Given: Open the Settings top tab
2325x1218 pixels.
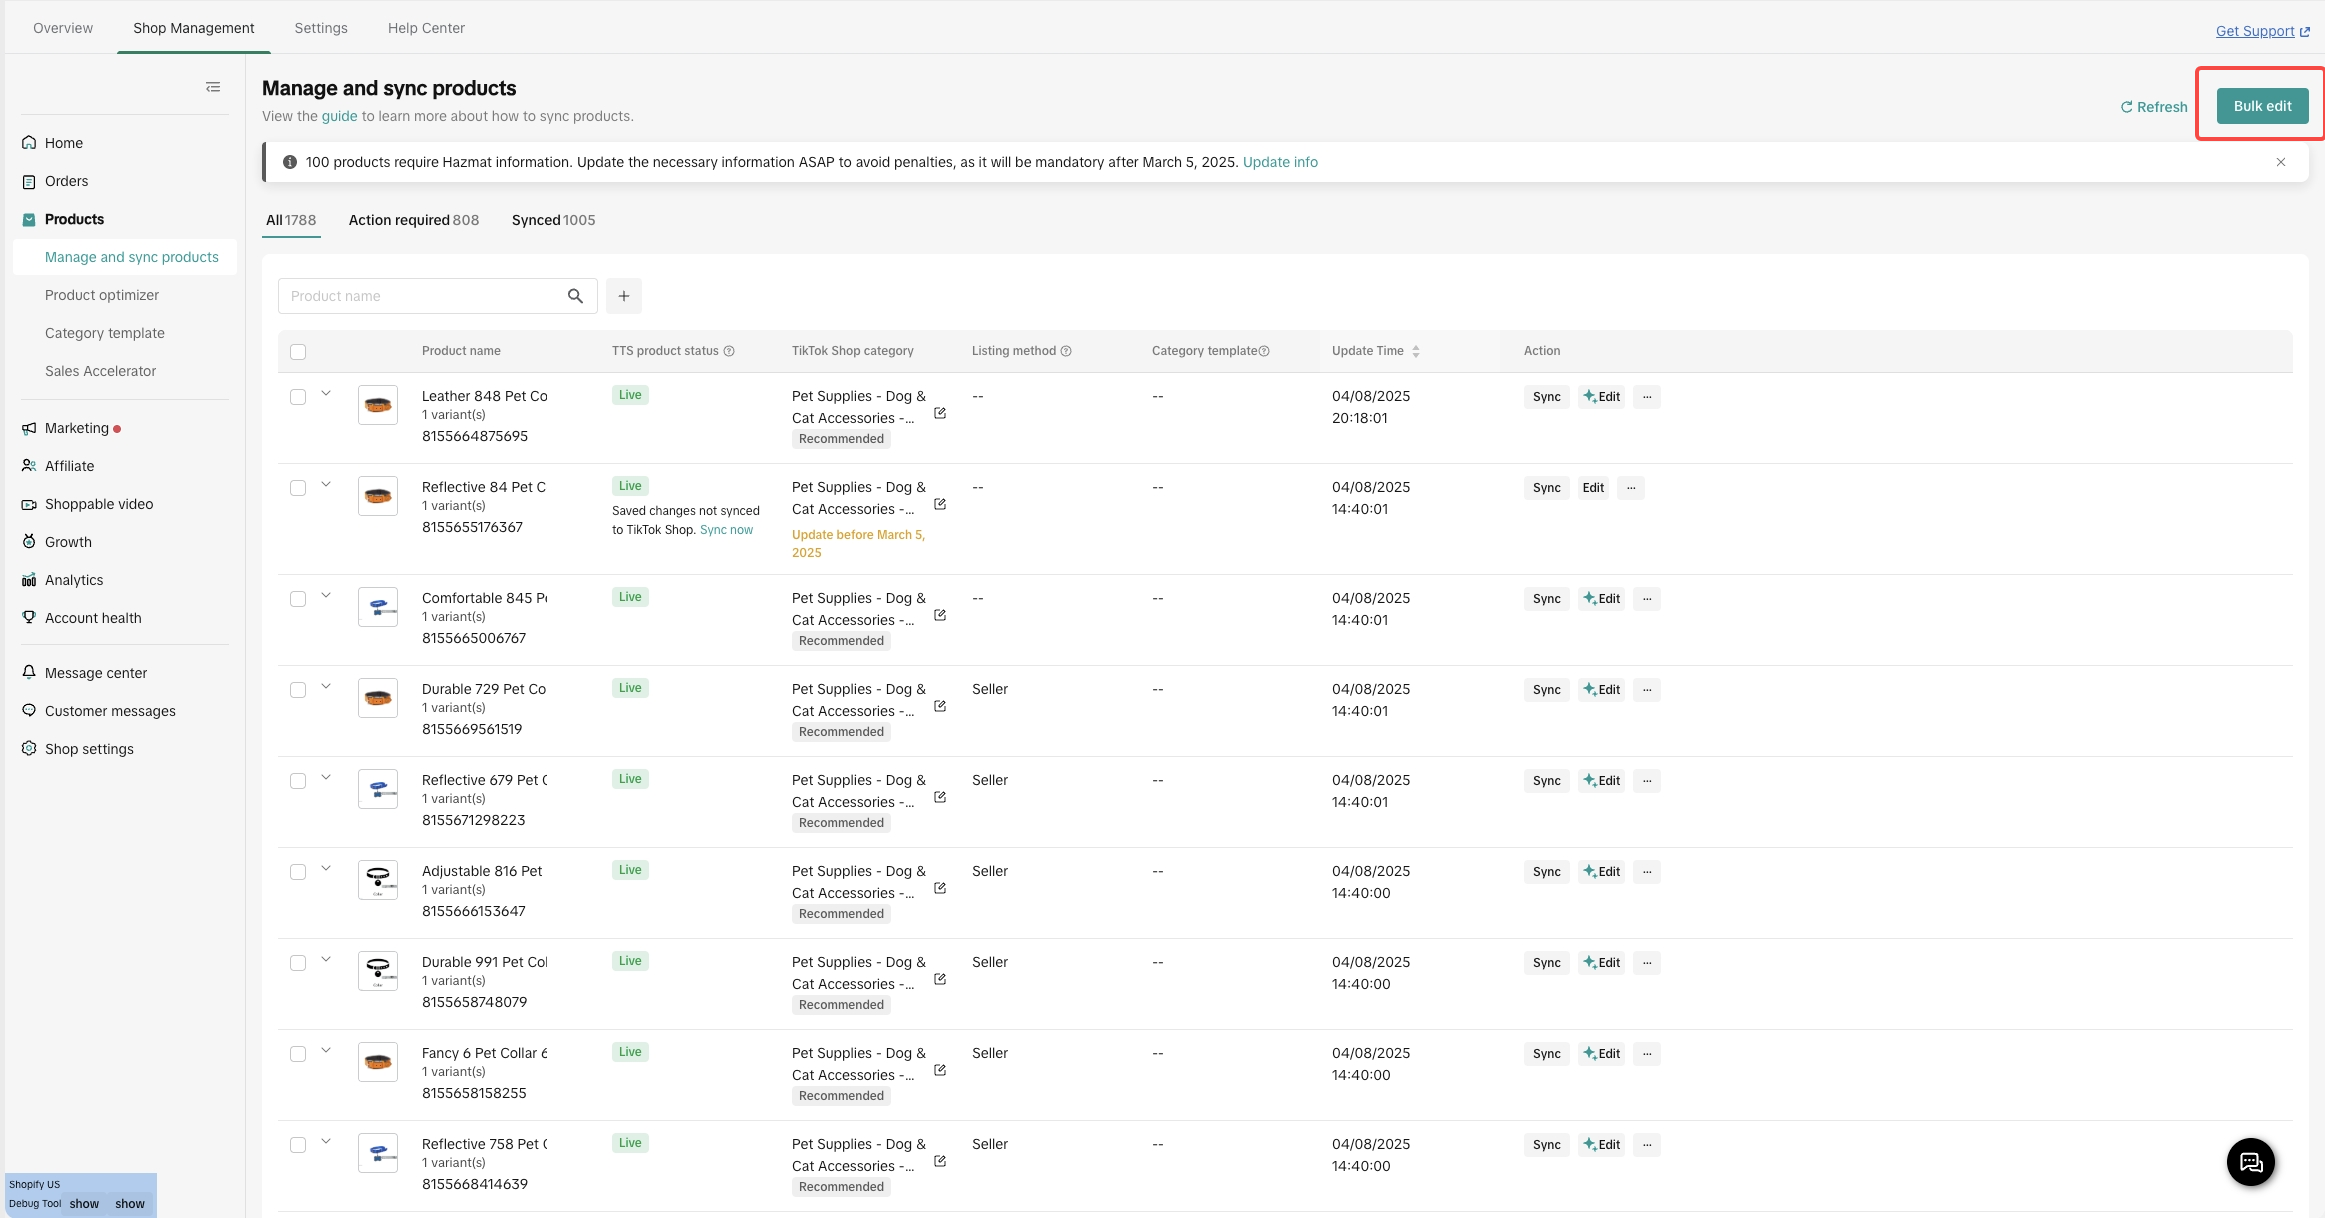Looking at the screenshot, I should 321,28.
